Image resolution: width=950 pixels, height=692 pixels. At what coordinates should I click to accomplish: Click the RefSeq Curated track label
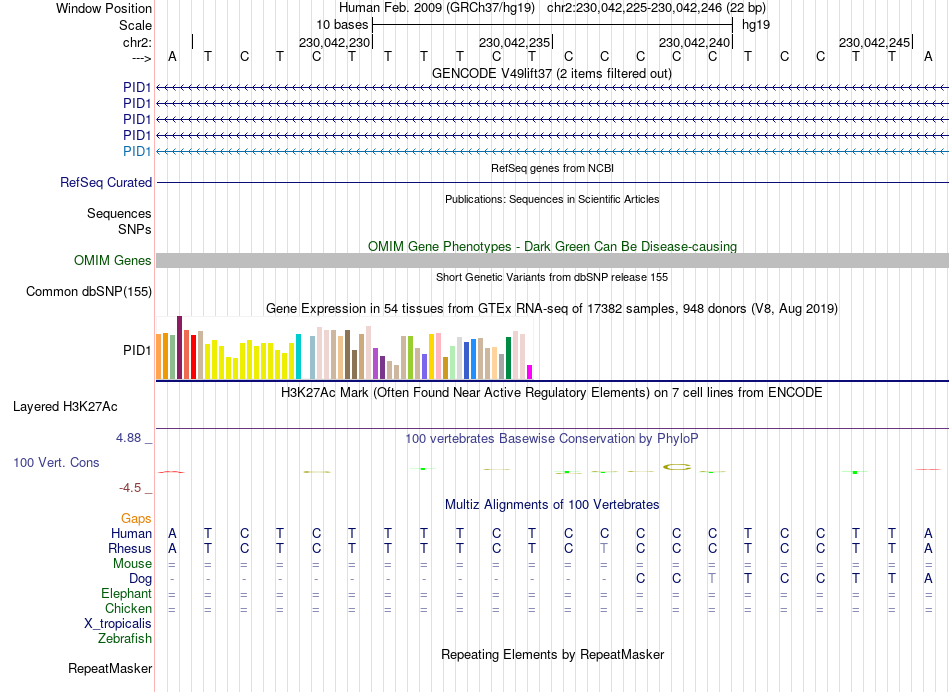tap(106, 182)
